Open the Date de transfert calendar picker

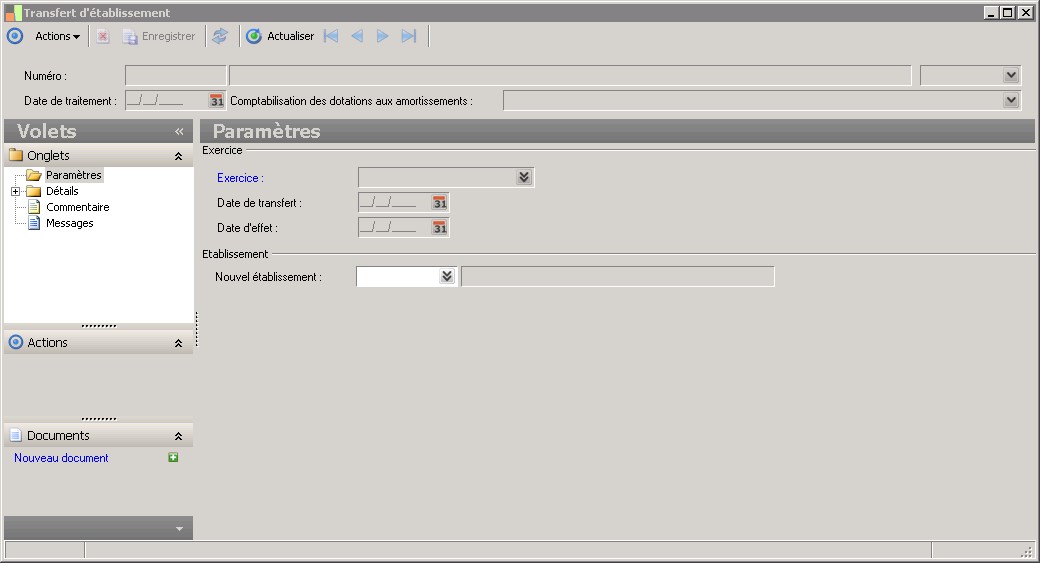[x=440, y=203]
